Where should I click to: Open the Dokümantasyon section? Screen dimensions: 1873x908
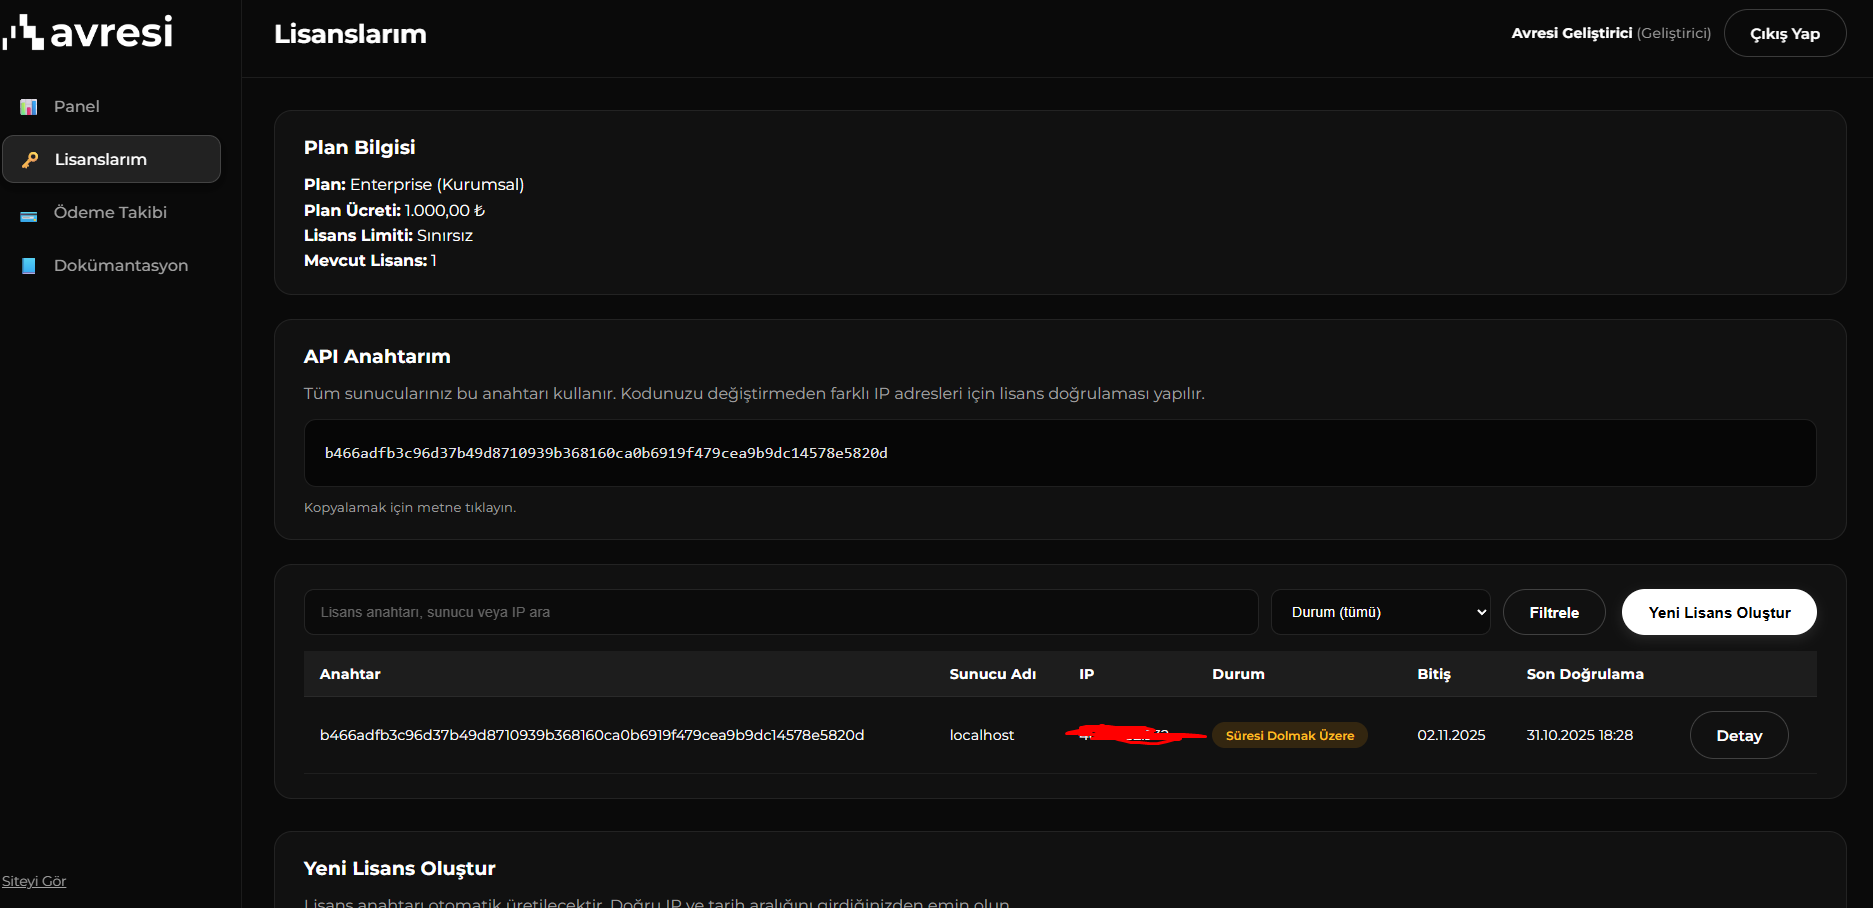click(x=120, y=266)
